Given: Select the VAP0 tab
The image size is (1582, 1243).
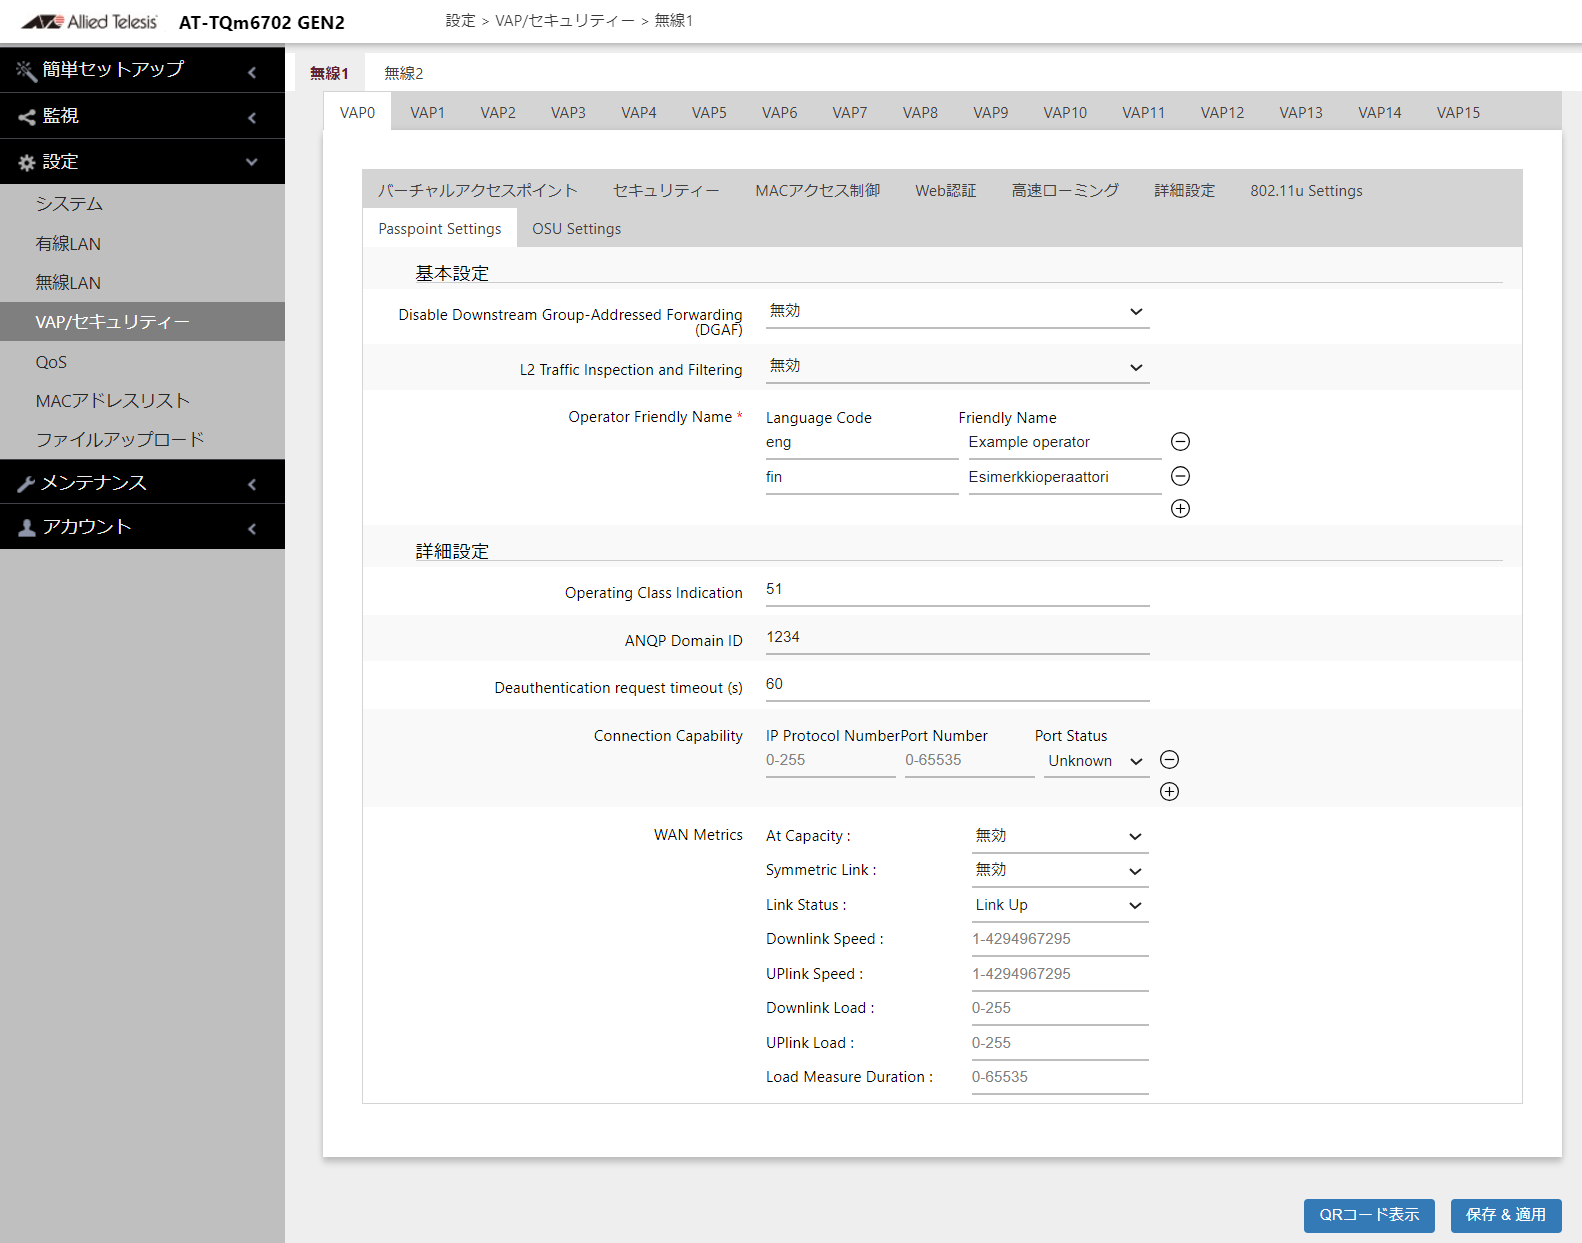Looking at the screenshot, I should pyautogui.click(x=357, y=112).
